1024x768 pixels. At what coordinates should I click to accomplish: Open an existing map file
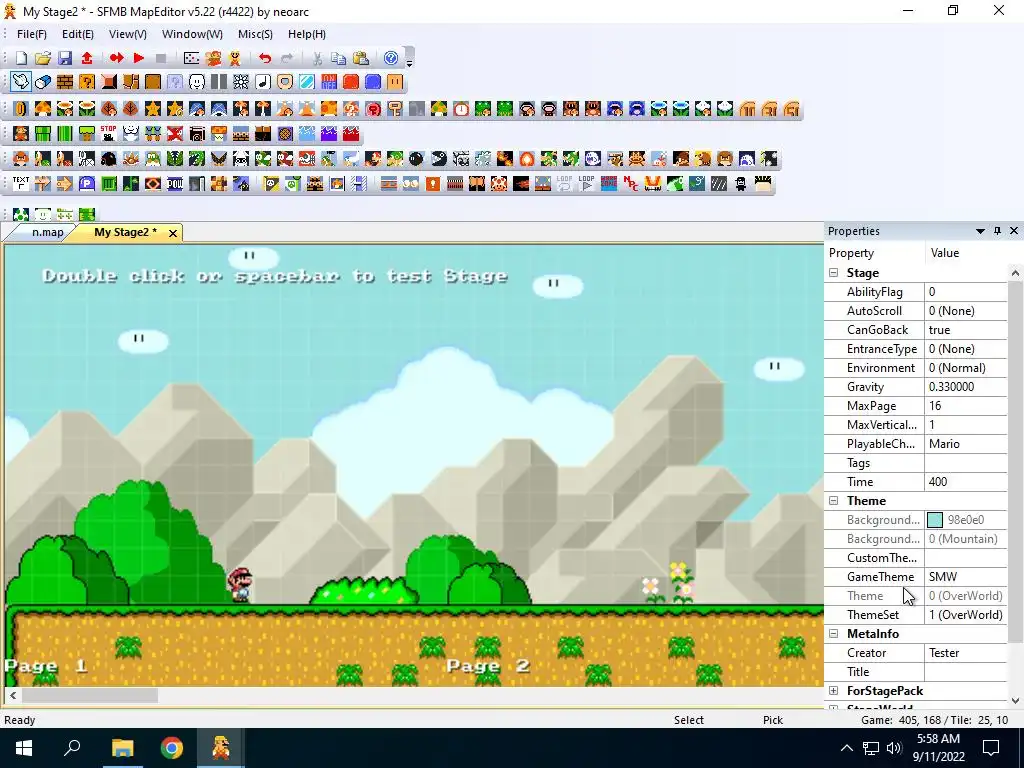click(43, 58)
